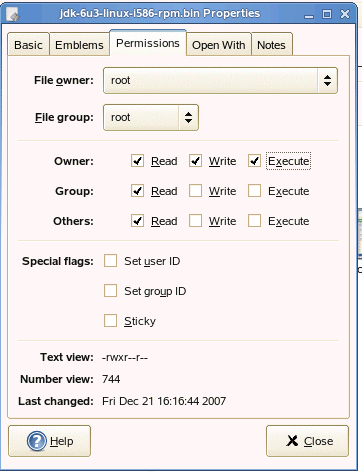362x472 pixels.
Task: Uncheck Owner Execute permission checkbox
Action: tap(254, 161)
